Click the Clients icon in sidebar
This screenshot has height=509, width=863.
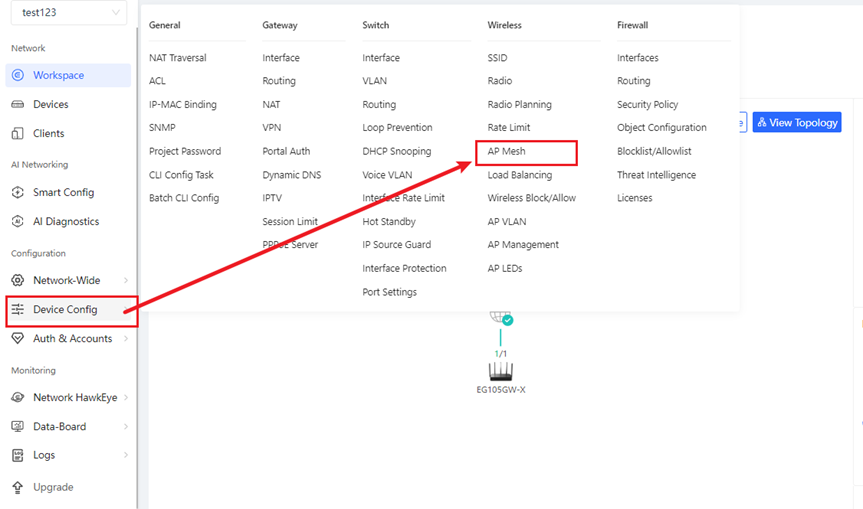coord(18,133)
